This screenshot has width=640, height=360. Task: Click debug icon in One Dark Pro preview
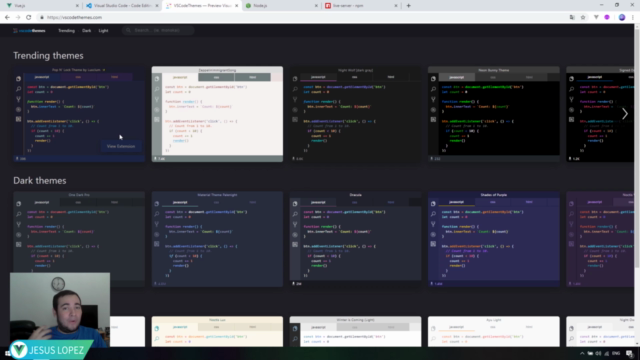coord(18,235)
